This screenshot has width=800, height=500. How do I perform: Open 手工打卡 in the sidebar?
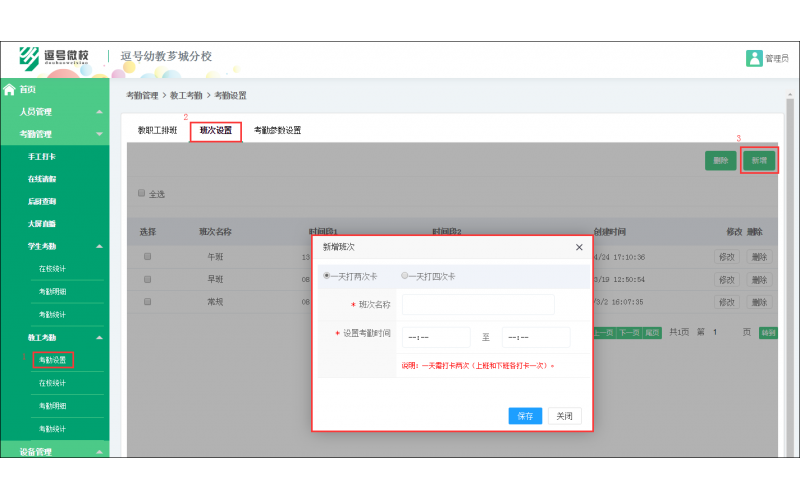(42, 157)
